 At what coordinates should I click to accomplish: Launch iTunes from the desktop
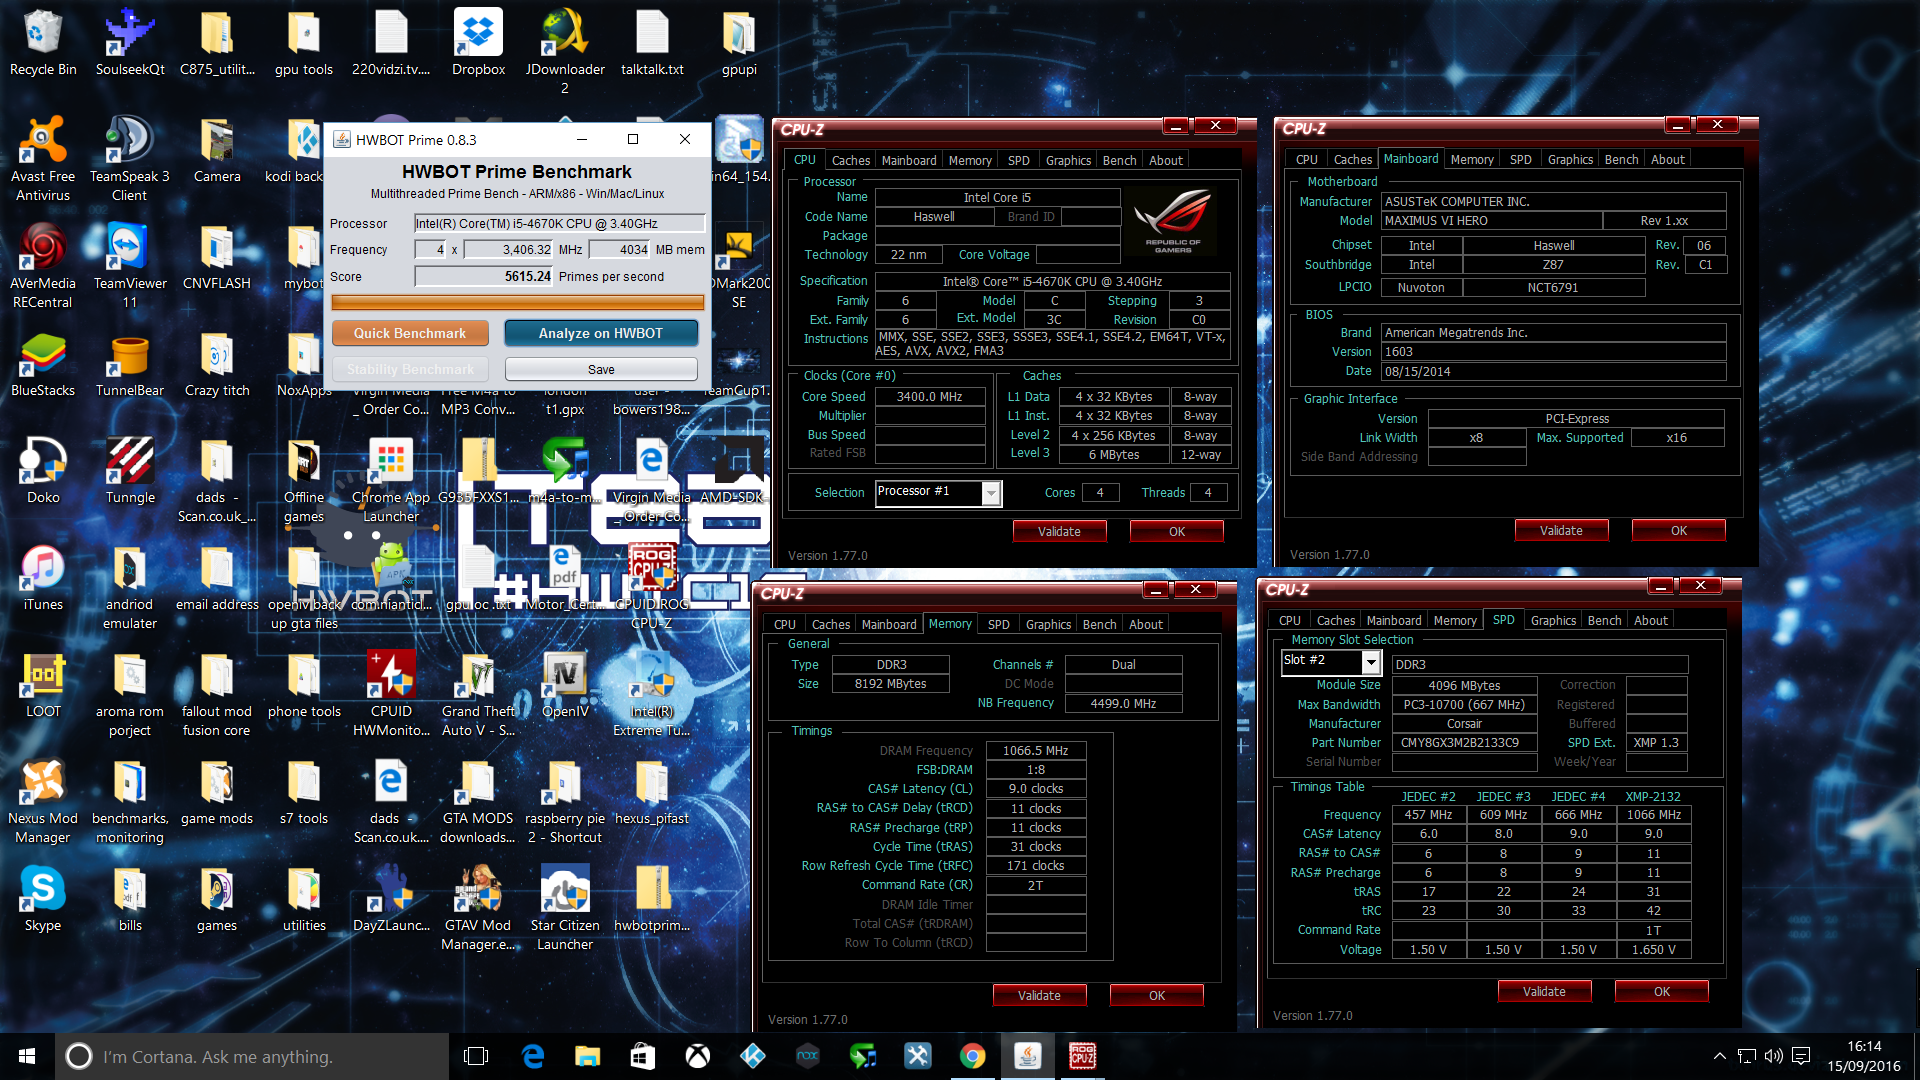[43, 577]
